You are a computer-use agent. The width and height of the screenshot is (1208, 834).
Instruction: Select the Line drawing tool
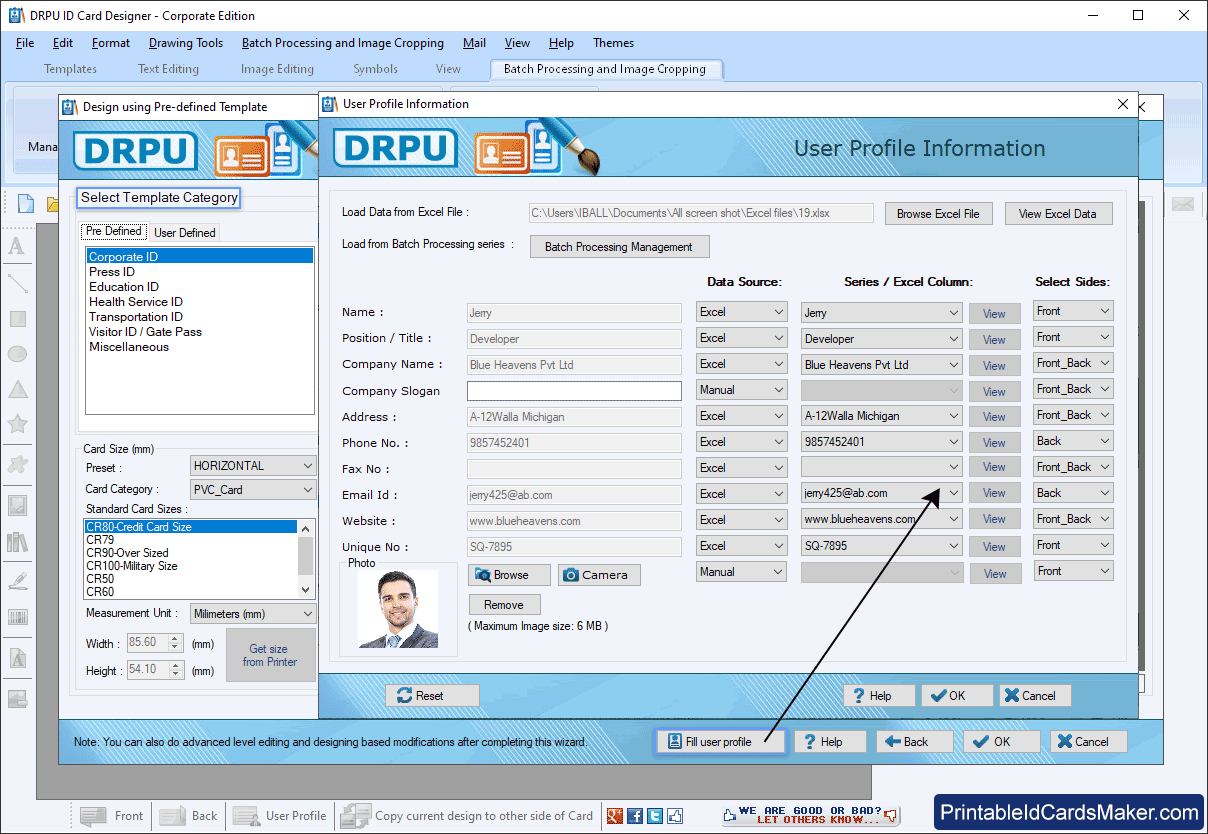pyautogui.click(x=17, y=283)
